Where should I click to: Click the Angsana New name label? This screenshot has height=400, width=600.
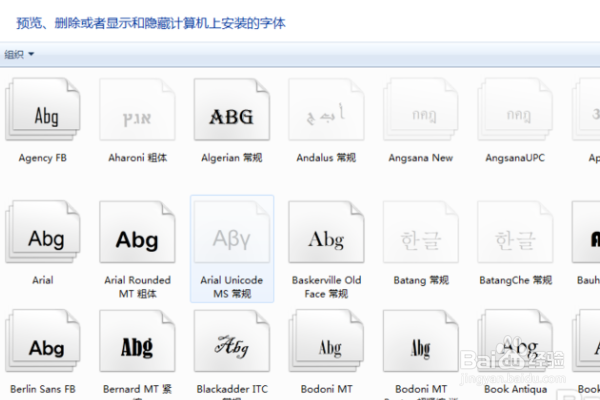click(x=421, y=158)
